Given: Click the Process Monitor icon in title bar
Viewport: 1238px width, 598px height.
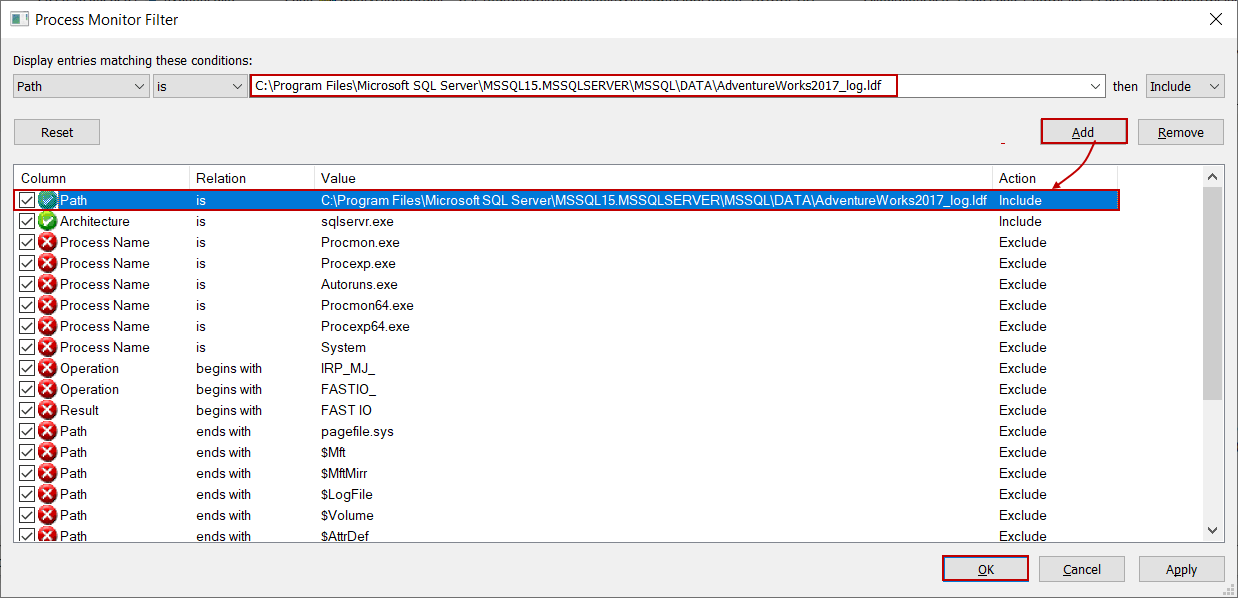Looking at the screenshot, I should [19, 19].
